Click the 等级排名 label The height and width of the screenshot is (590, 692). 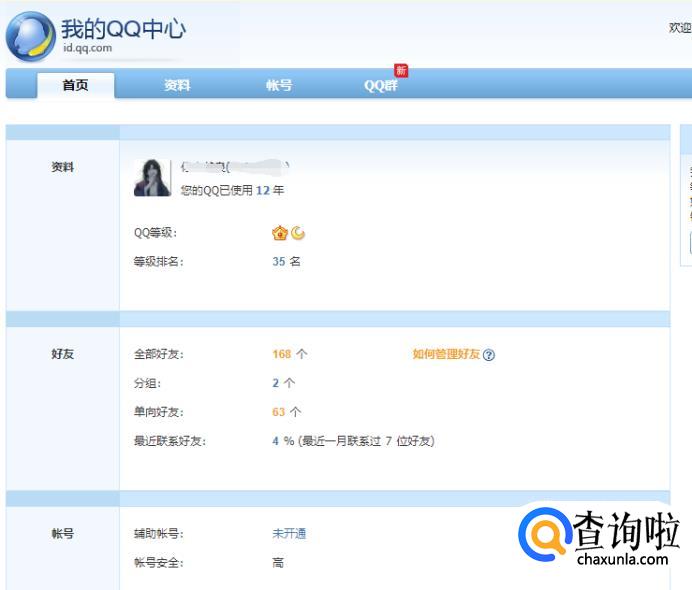tap(158, 262)
